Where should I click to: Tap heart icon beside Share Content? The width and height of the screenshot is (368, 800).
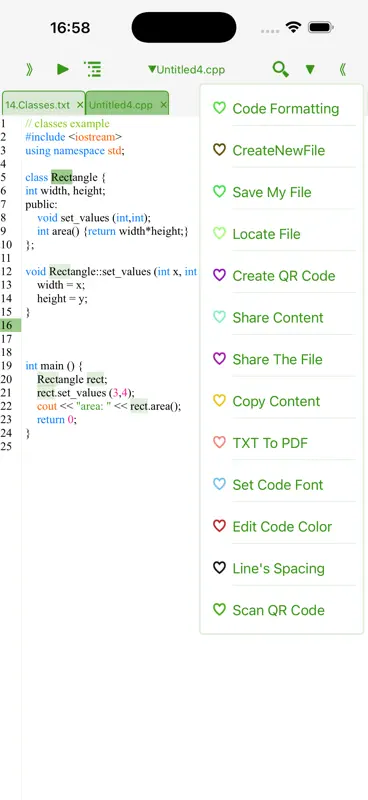click(219, 317)
